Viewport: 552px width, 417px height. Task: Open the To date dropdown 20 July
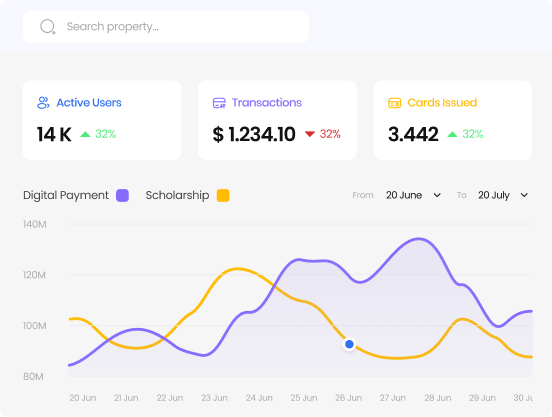click(503, 195)
